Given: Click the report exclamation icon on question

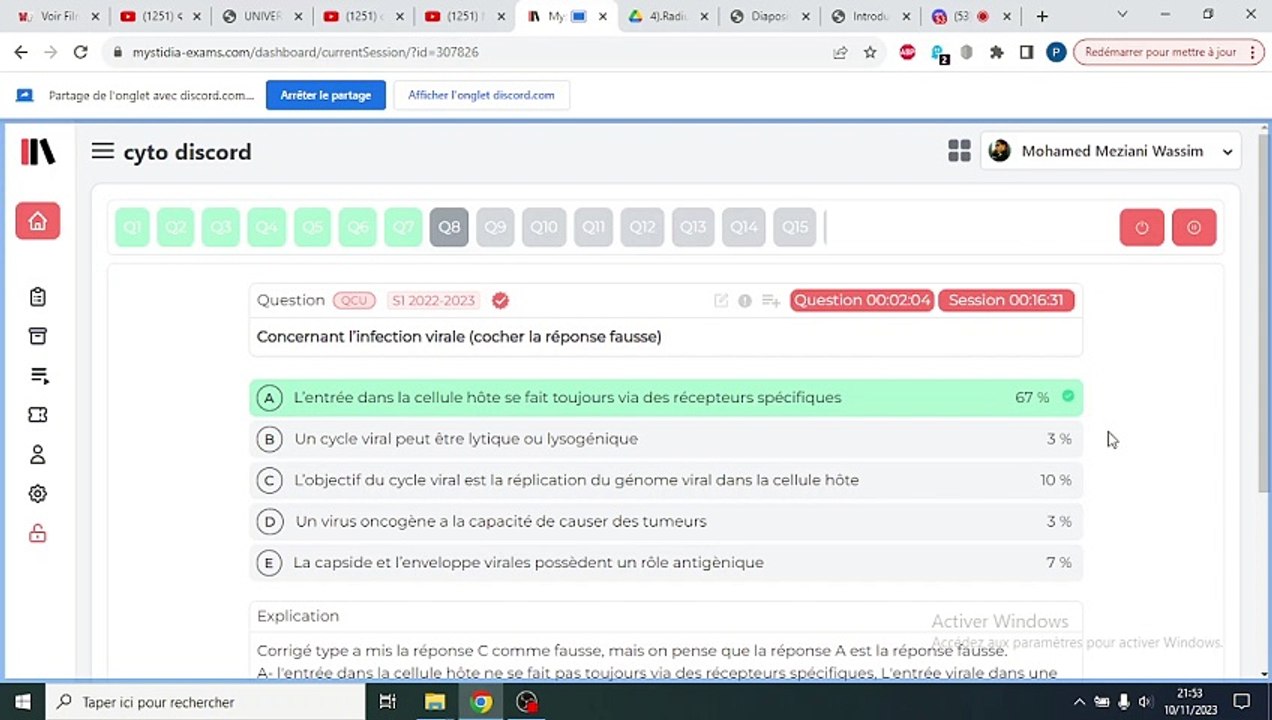Looking at the screenshot, I should click(x=744, y=300).
